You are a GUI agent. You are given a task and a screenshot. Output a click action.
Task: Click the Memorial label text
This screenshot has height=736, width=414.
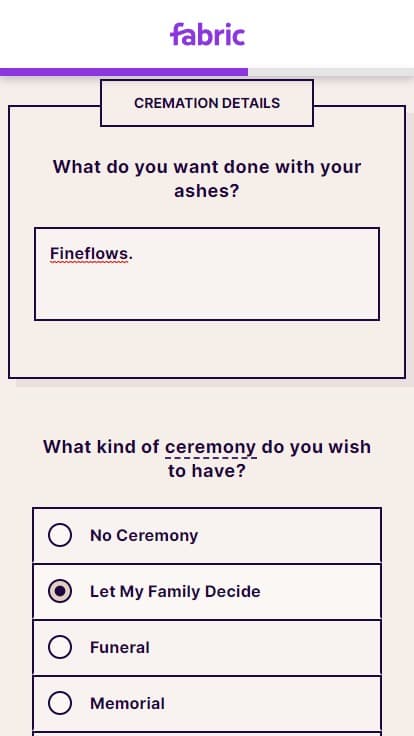tap(127, 704)
